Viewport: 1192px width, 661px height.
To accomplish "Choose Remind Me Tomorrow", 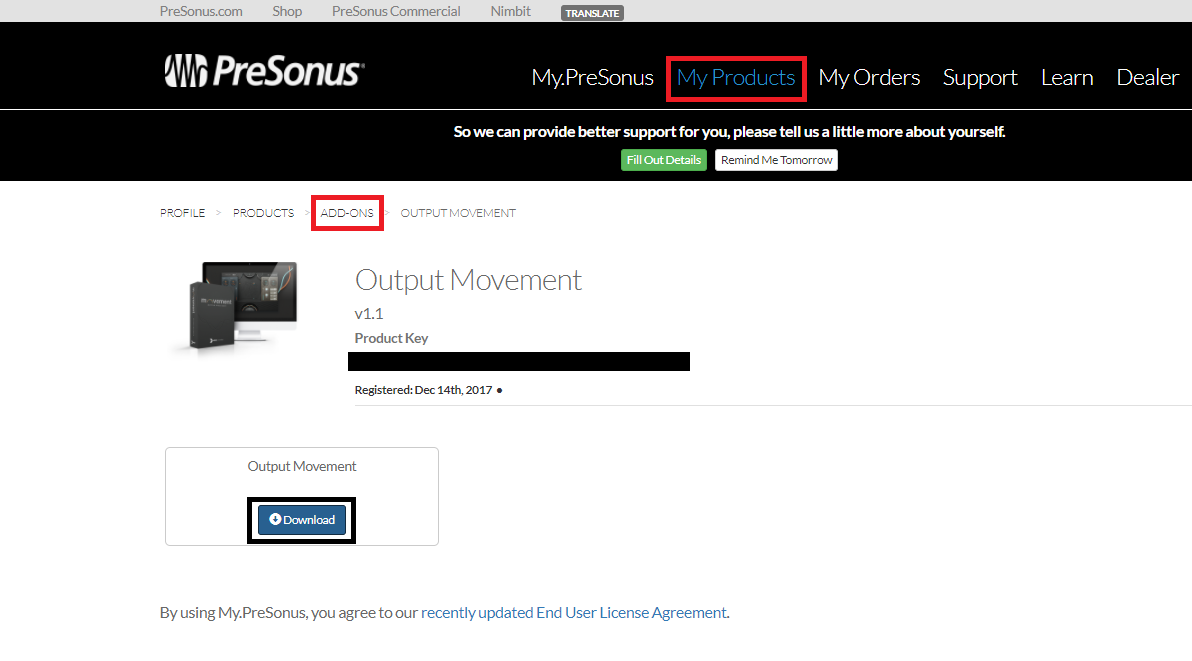I will [776, 160].
